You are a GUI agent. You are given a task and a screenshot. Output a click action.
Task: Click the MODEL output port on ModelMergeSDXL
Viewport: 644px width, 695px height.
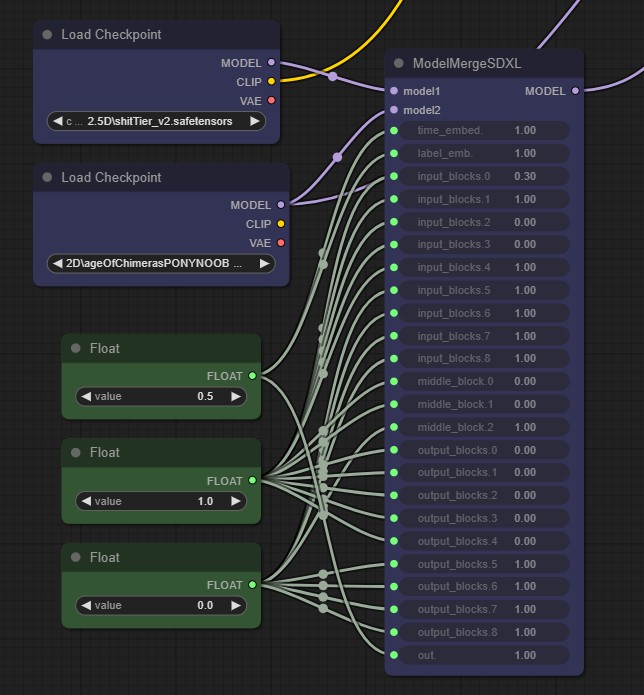coord(575,91)
